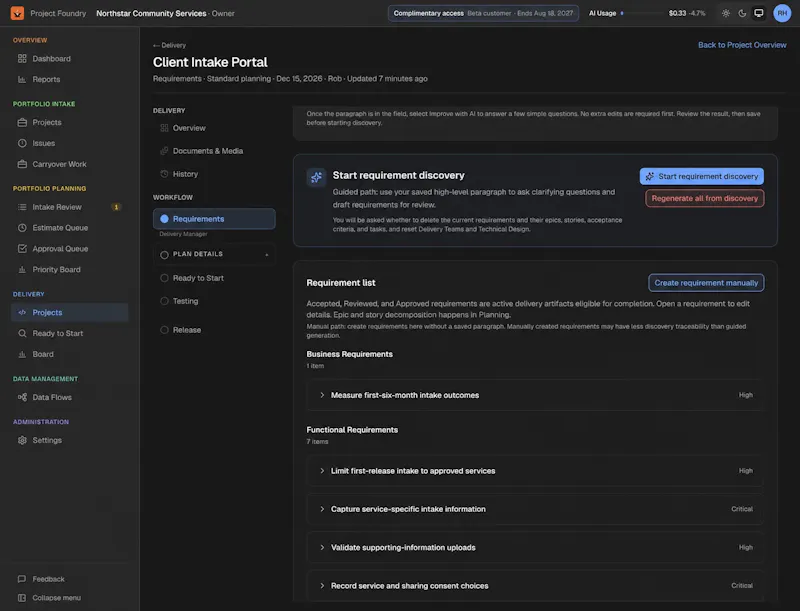Switch to light theme sun icon
This screenshot has width=800, height=611.
click(726, 13)
